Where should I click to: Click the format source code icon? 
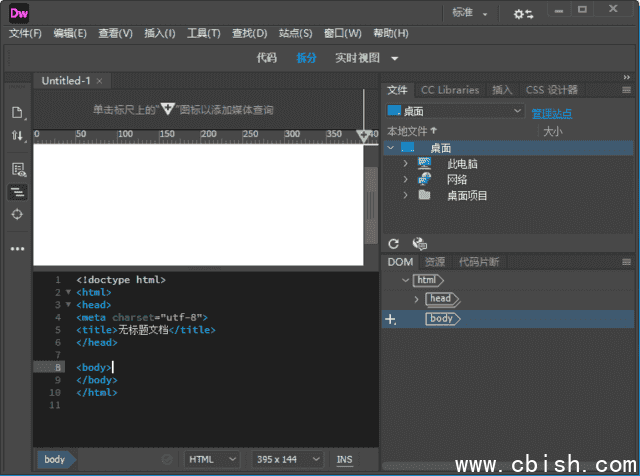pyautogui.click(x=17, y=192)
